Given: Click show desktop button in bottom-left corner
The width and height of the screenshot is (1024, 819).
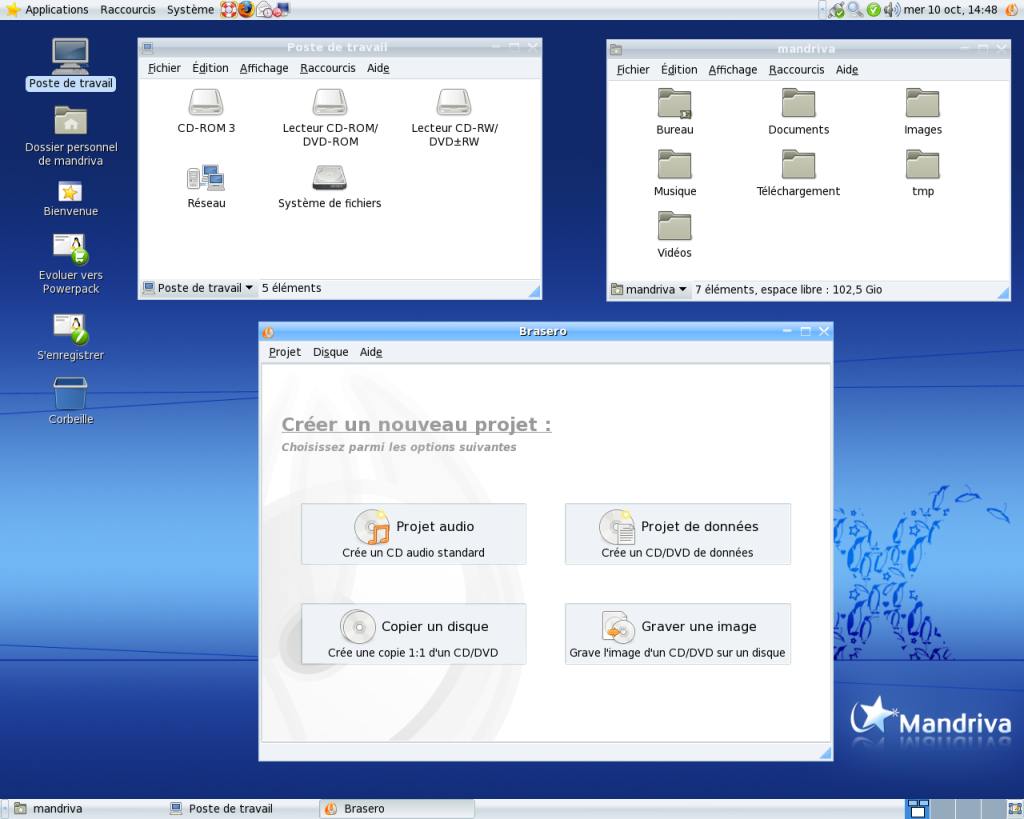Looking at the screenshot, I should [x=4, y=809].
